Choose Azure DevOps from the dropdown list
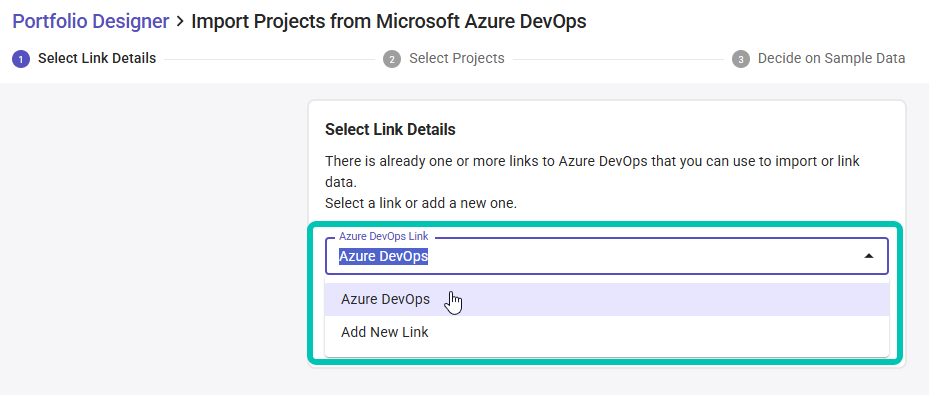The height and width of the screenshot is (395, 929). click(x=607, y=300)
